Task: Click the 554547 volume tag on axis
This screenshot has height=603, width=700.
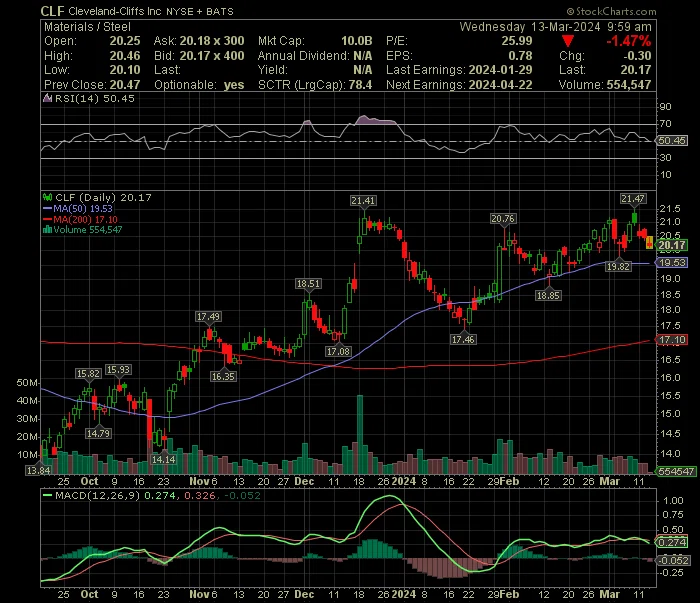Action: tap(676, 471)
